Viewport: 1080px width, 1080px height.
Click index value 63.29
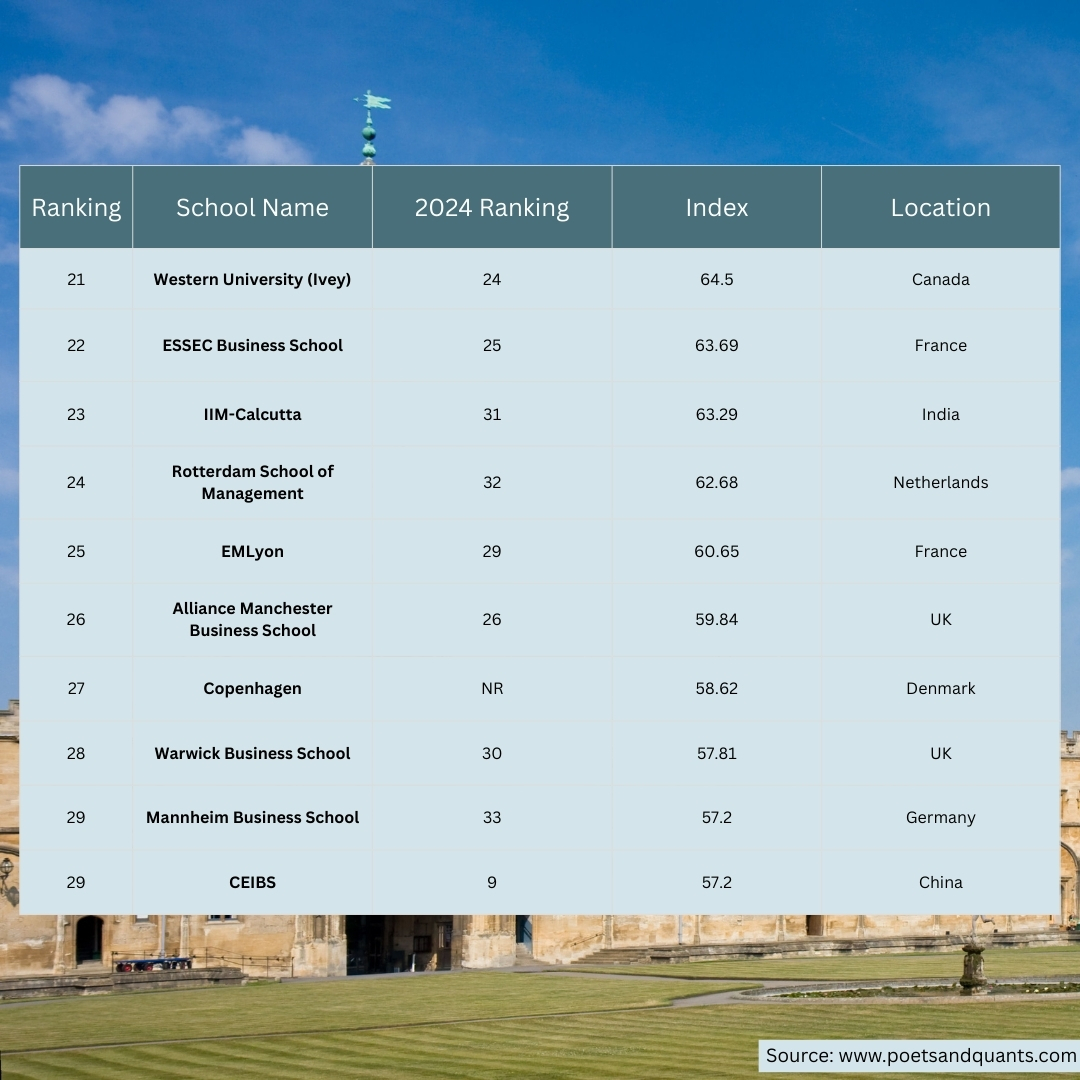[x=716, y=415]
